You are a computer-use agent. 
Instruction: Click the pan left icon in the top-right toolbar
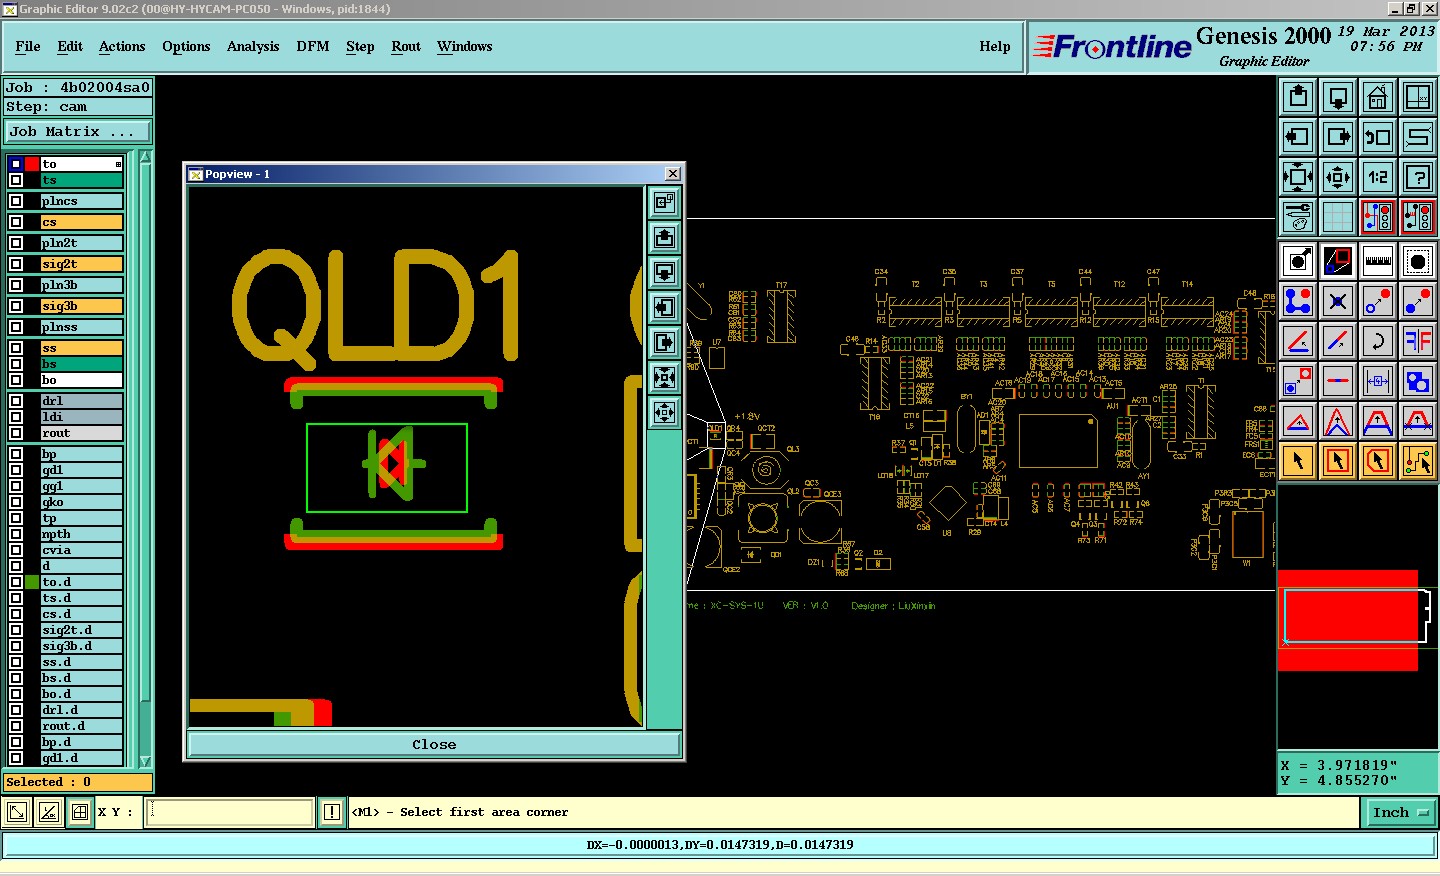pyautogui.click(x=1298, y=137)
